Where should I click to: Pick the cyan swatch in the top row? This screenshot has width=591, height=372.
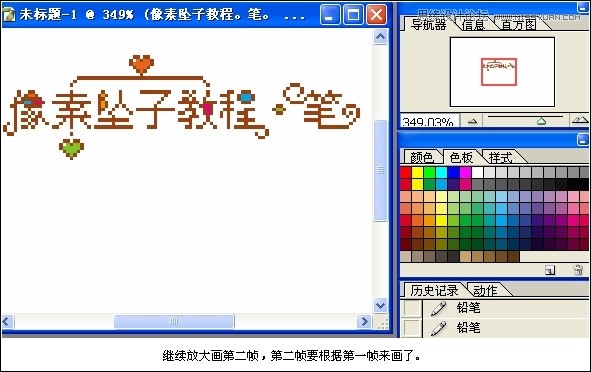pyautogui.click(x=441, y=173)
